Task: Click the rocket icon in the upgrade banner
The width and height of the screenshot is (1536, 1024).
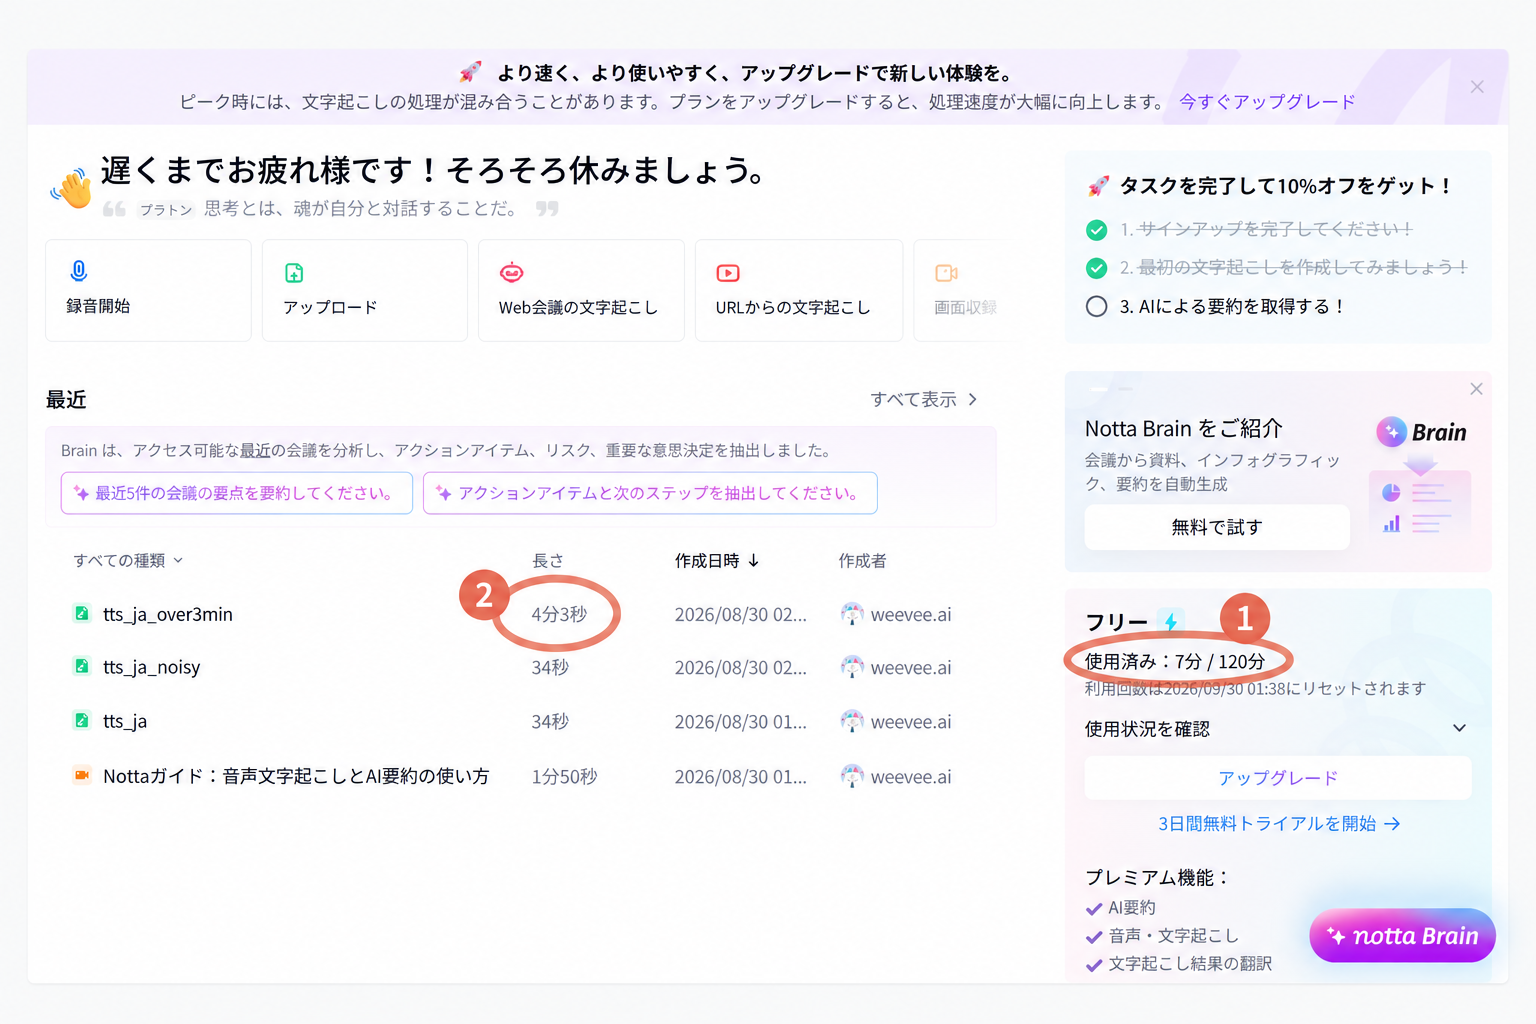Action: tap(470, 72)
